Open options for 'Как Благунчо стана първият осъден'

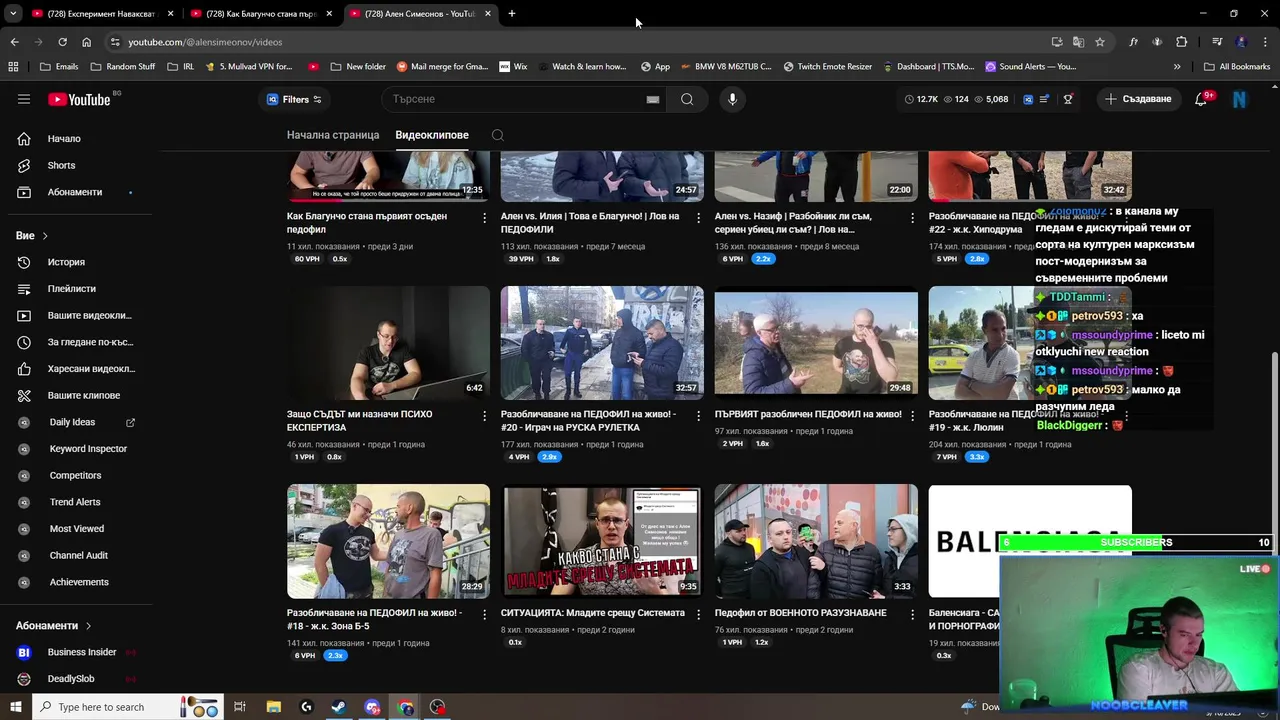click(485, 217)
